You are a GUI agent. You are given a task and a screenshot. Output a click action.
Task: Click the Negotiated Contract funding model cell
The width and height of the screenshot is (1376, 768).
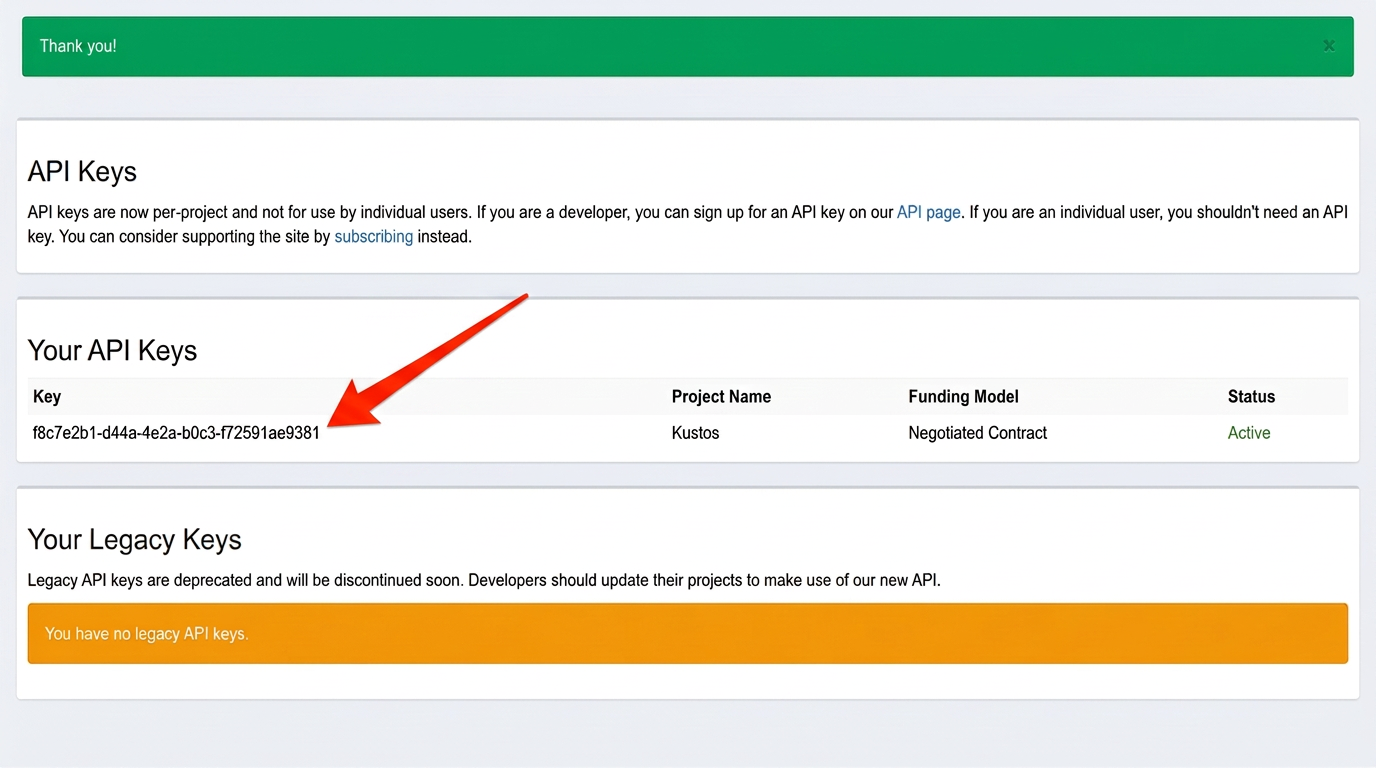[977, 433]
